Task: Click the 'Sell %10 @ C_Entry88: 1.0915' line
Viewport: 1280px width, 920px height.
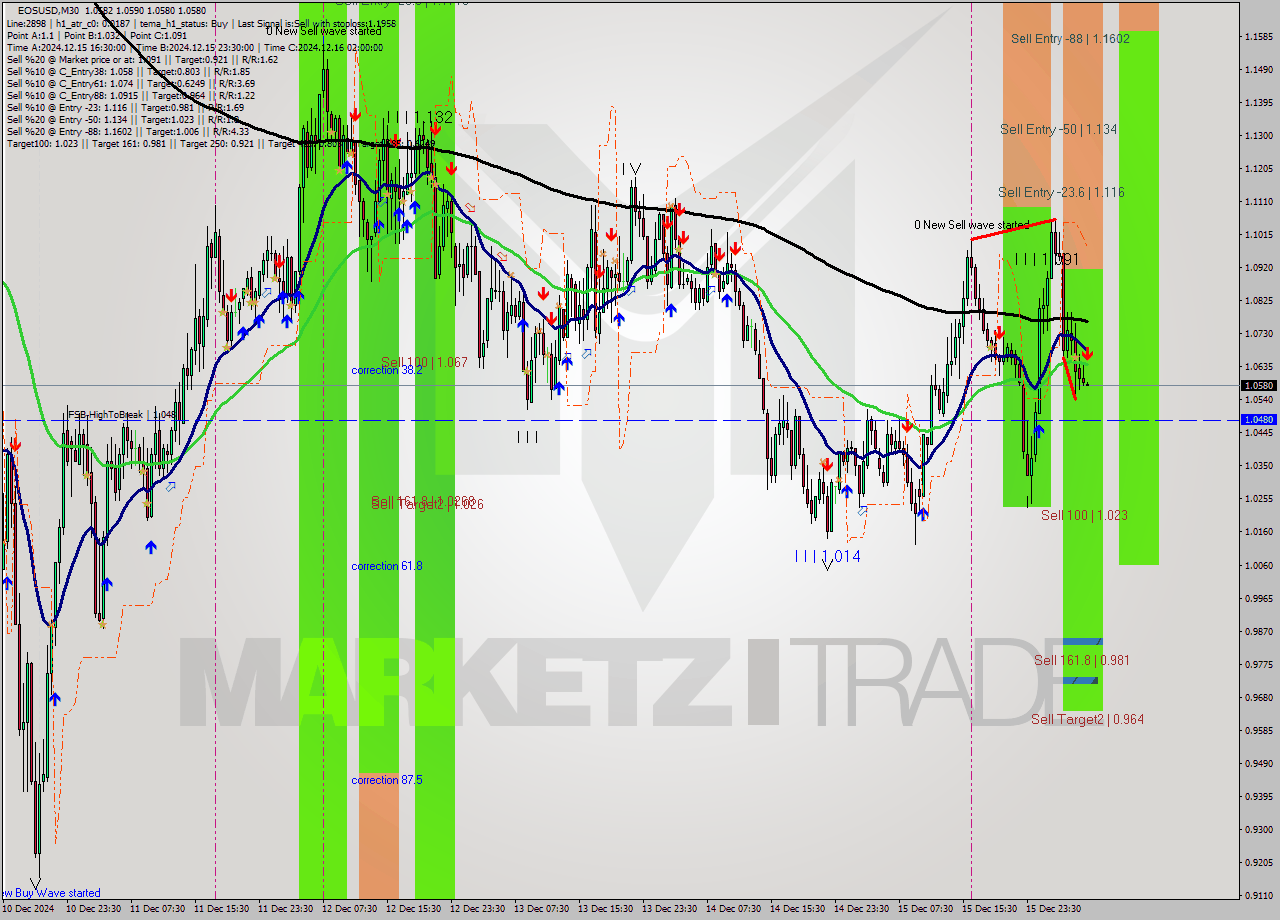Action: click(x=131, y=95)
